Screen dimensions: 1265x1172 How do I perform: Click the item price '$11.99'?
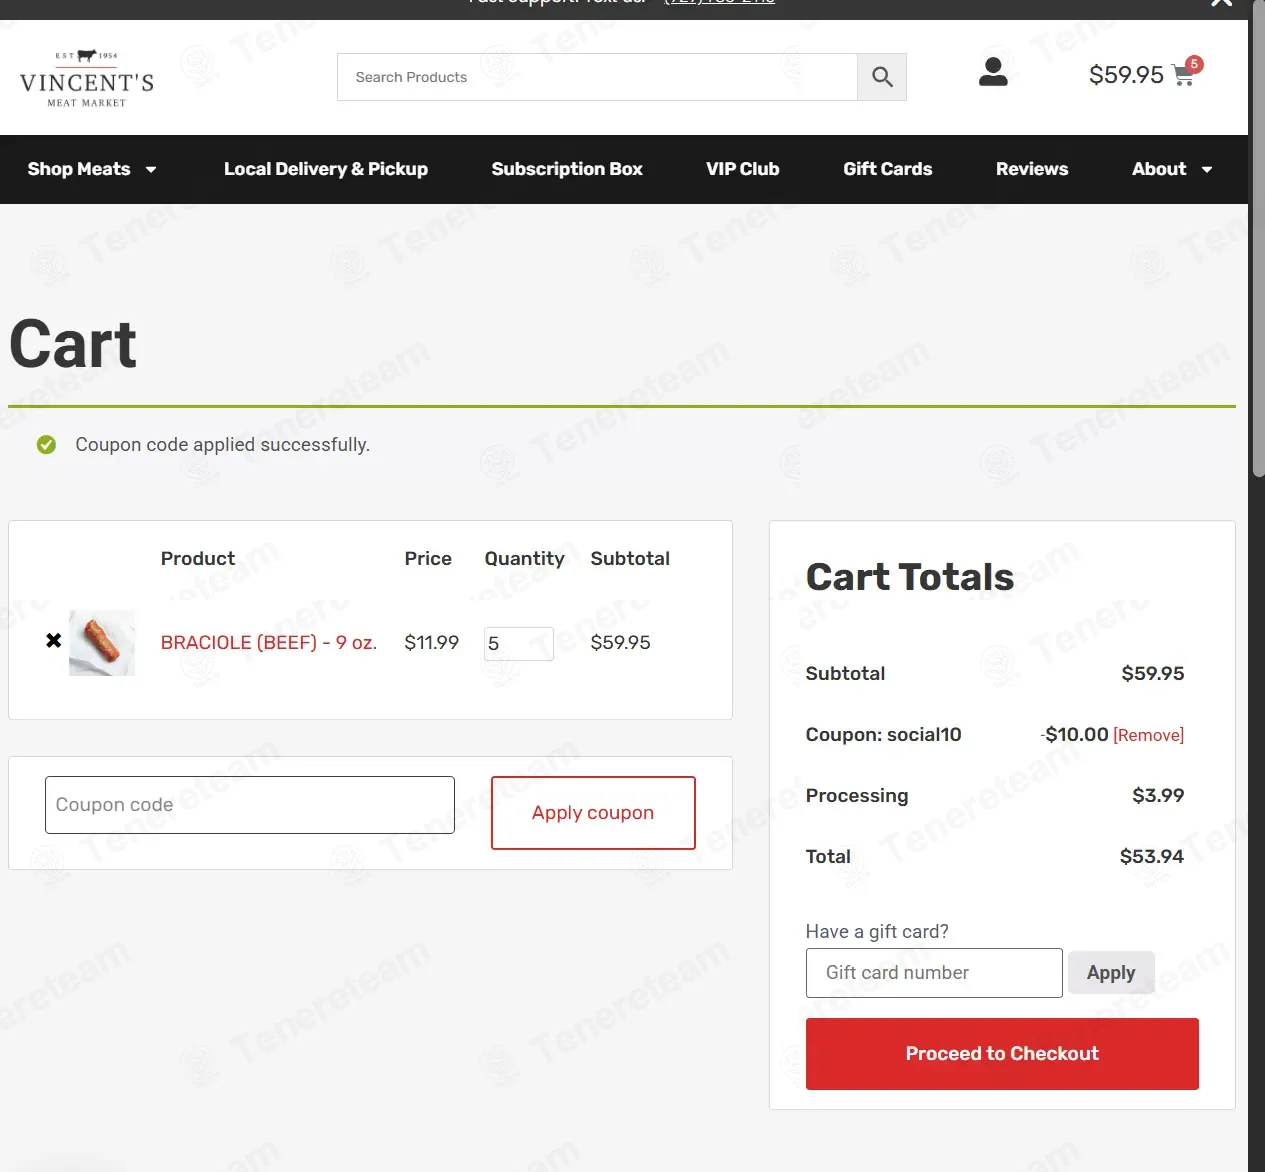coord(432,642)
